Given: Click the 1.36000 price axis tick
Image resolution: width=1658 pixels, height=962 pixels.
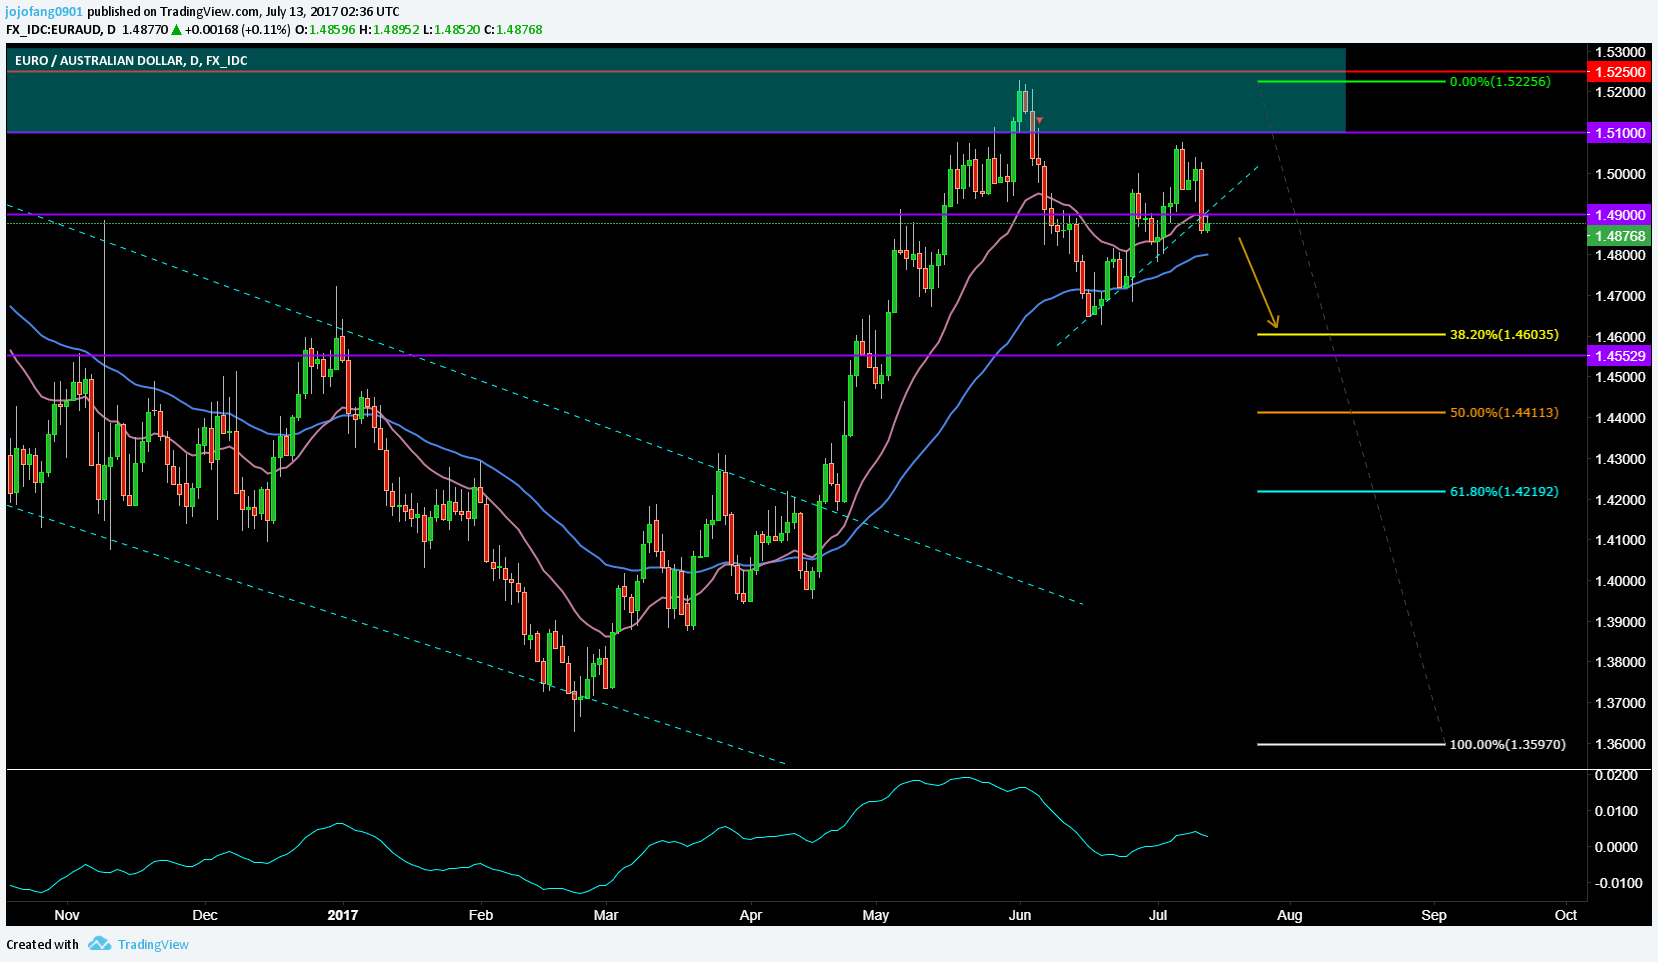Looking at the screenshot, I should pos(1620,744).
